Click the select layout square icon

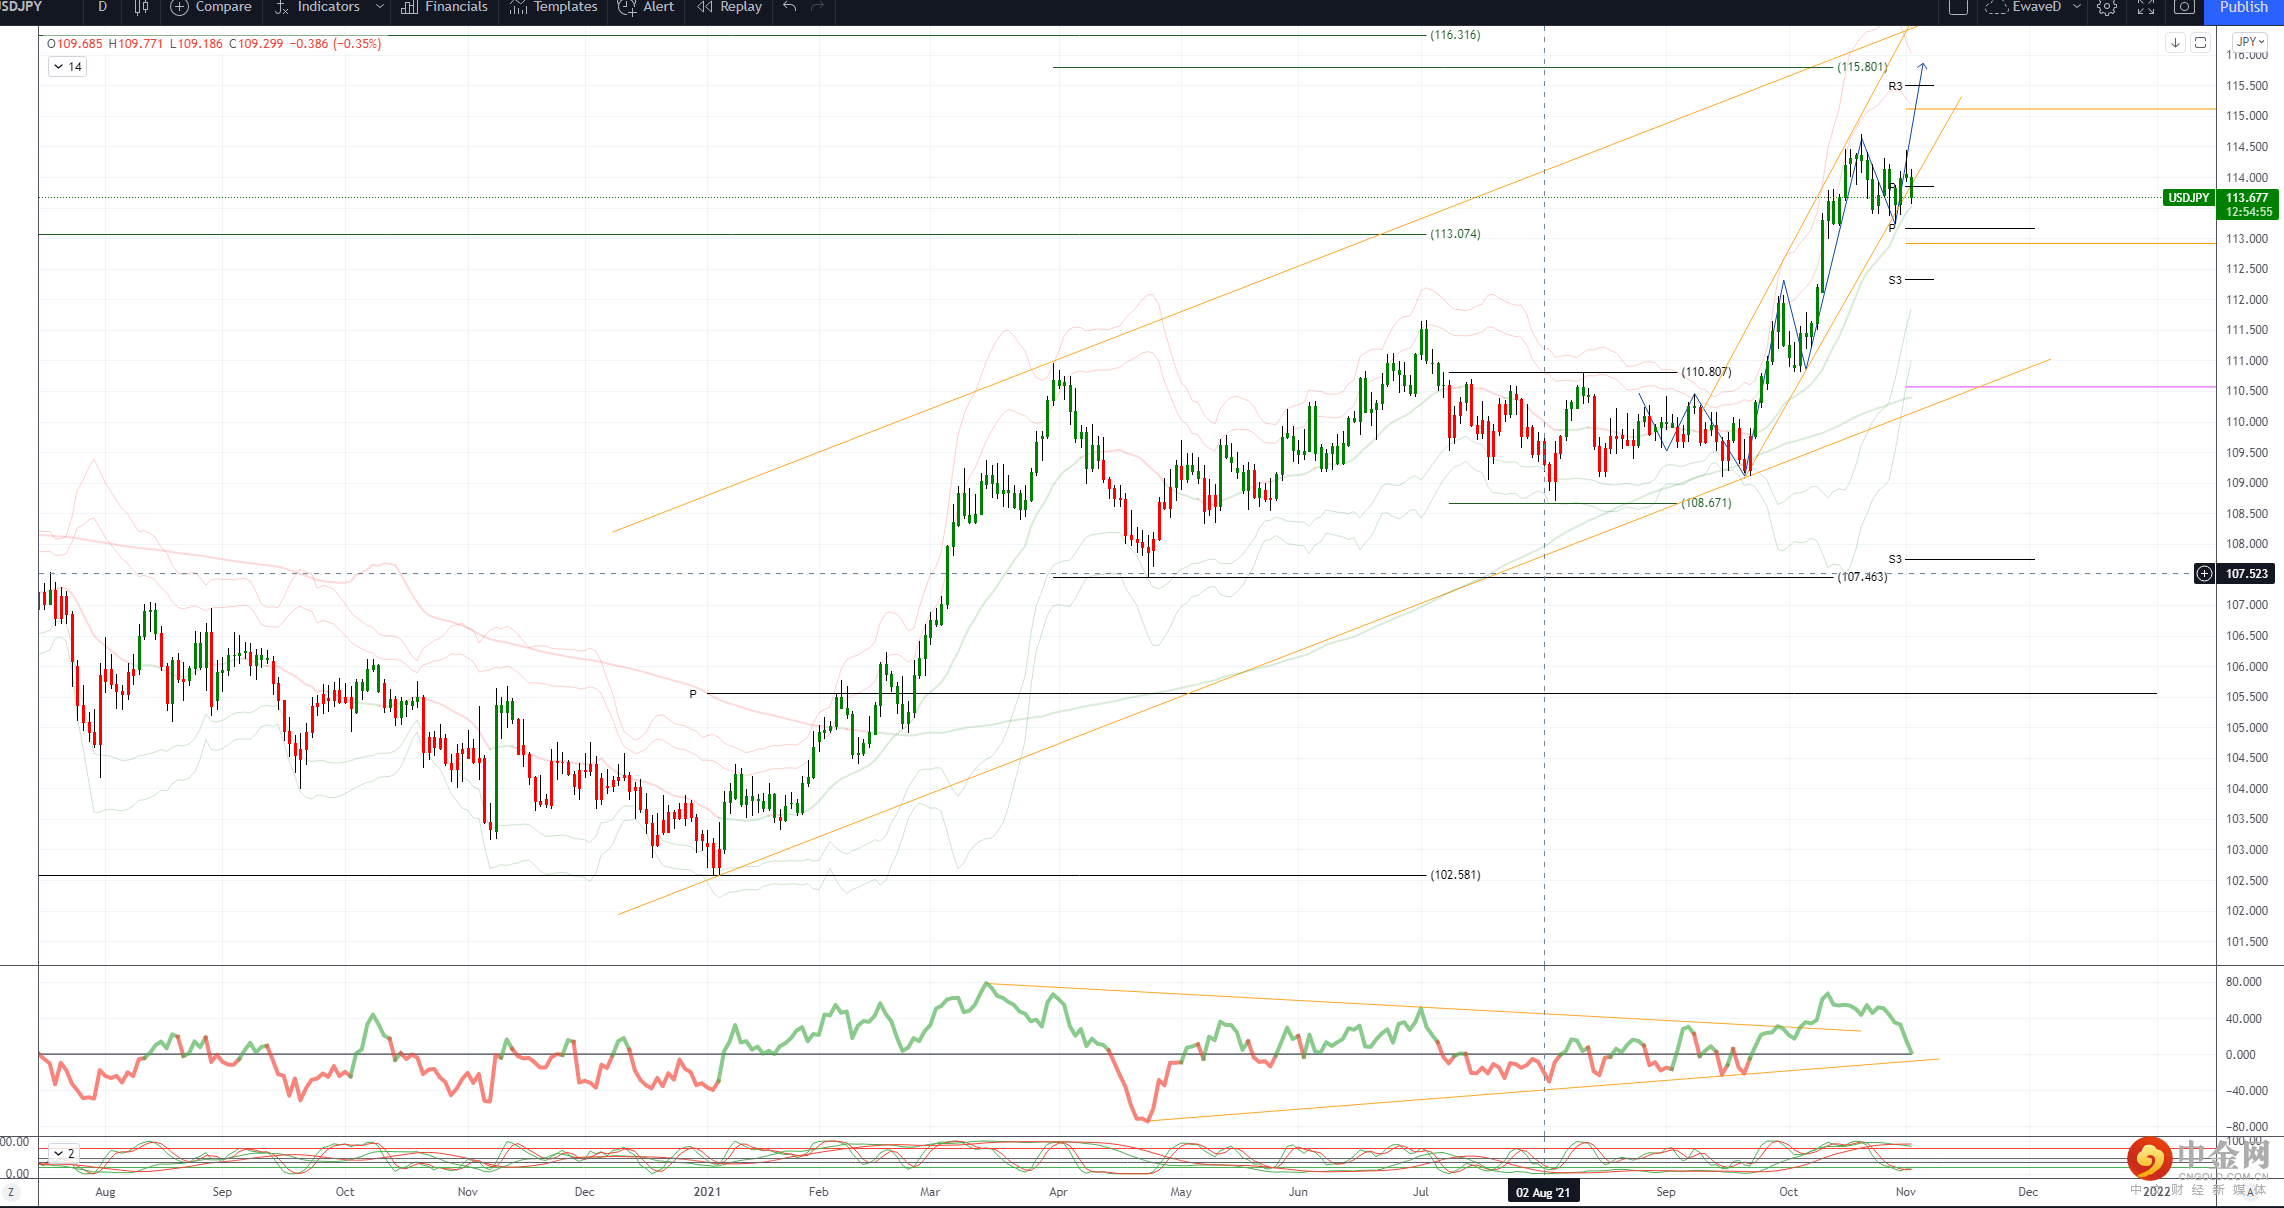[1958, 7]
